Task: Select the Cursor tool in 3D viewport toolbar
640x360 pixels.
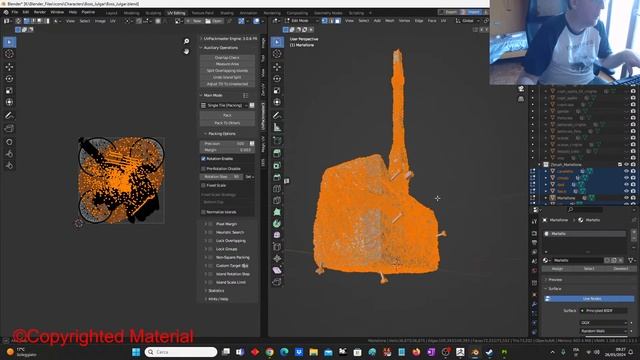Action: (x=277, y=54)
